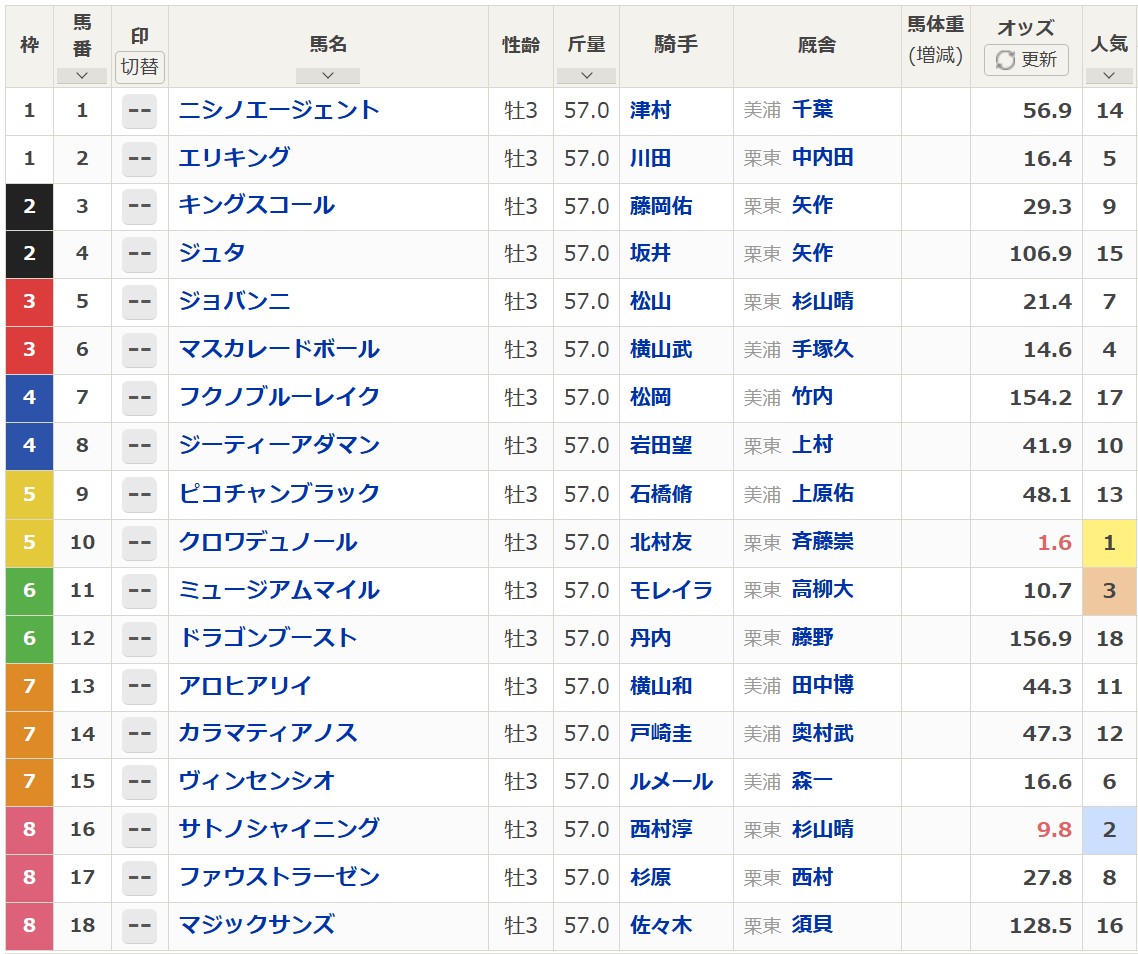Open trainer link 高柳大

point(822,590)
